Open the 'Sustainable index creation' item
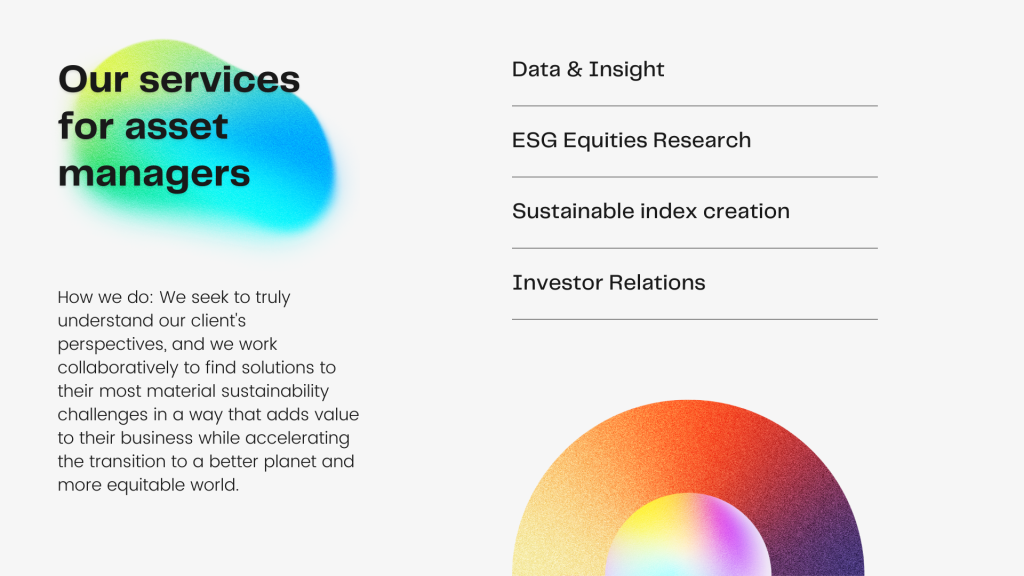Image resolution: width=1024 pixels, height=576 pixels. (651, 212)
